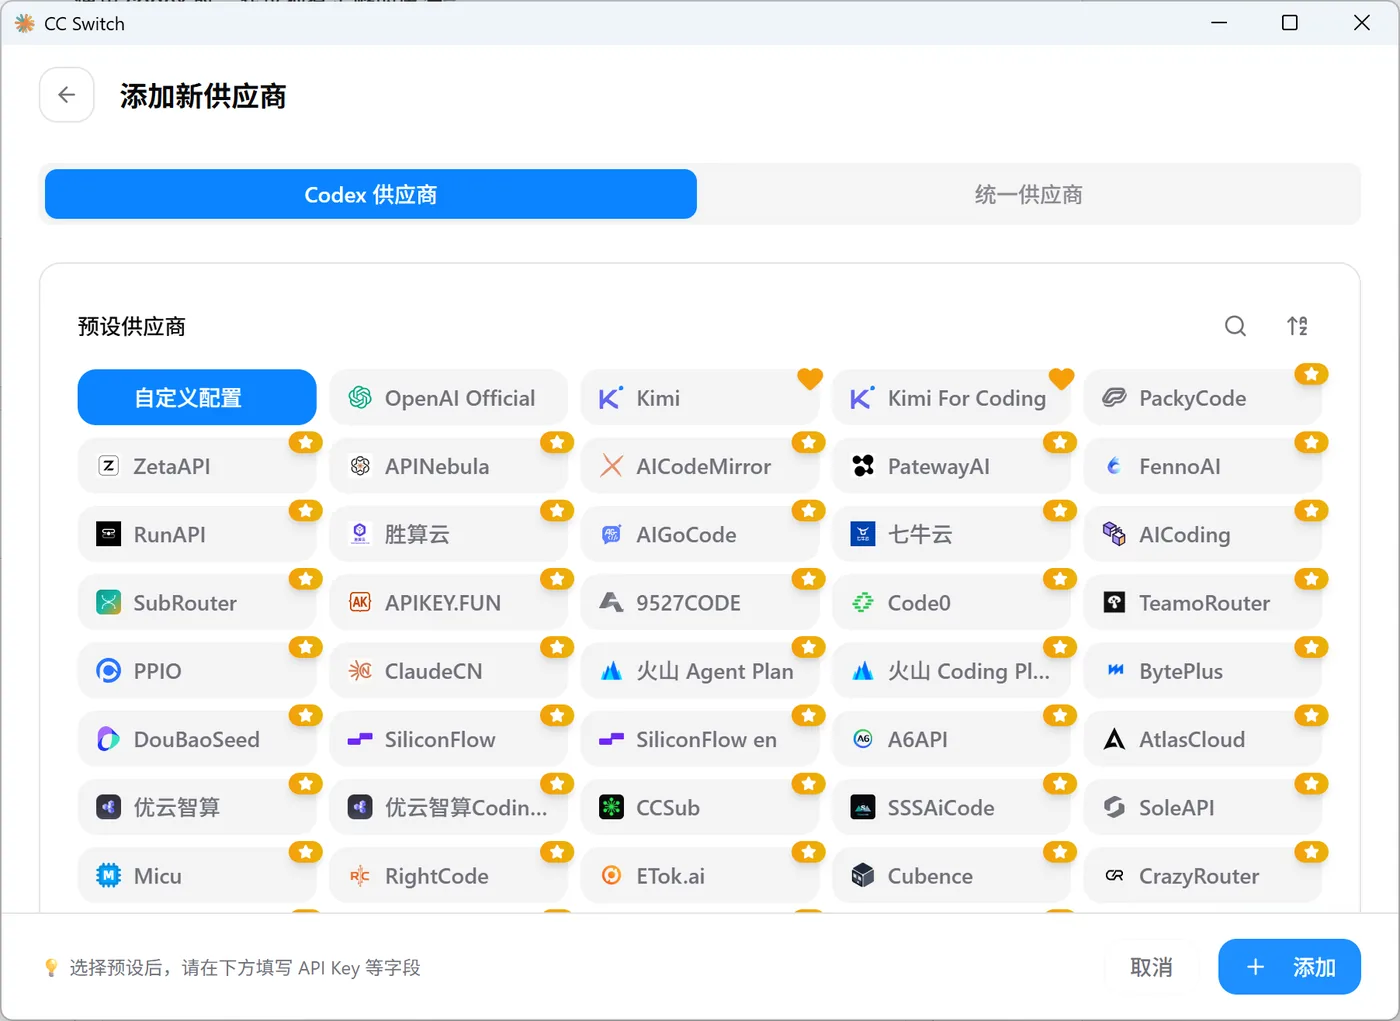Pick the SSSAiCode preset
This screenshot has width=1400, height=1021.
pos(951,807)
